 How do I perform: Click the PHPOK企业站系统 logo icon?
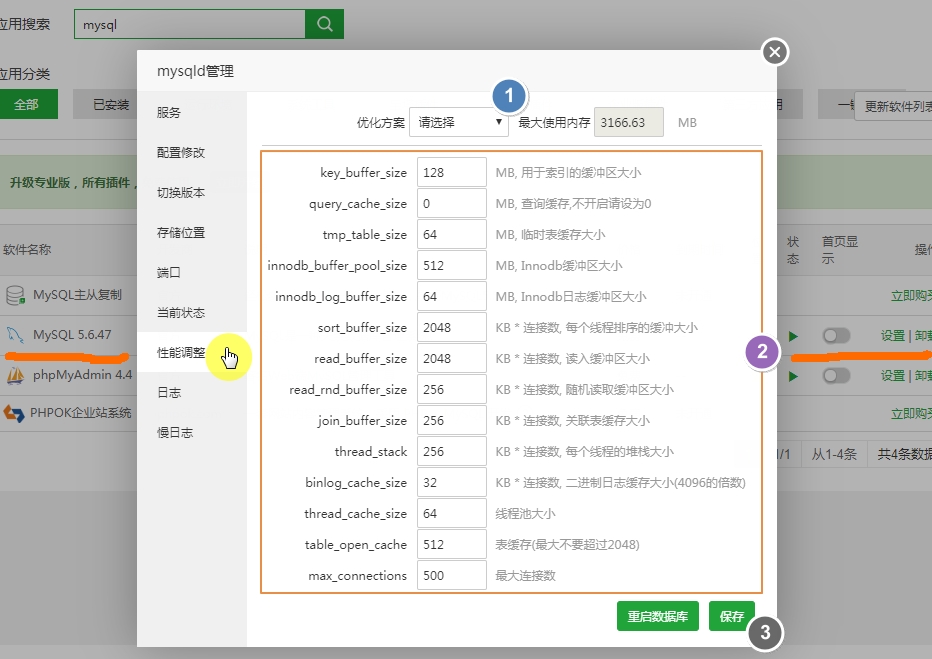pyautogui.click(x=16, y=411)
